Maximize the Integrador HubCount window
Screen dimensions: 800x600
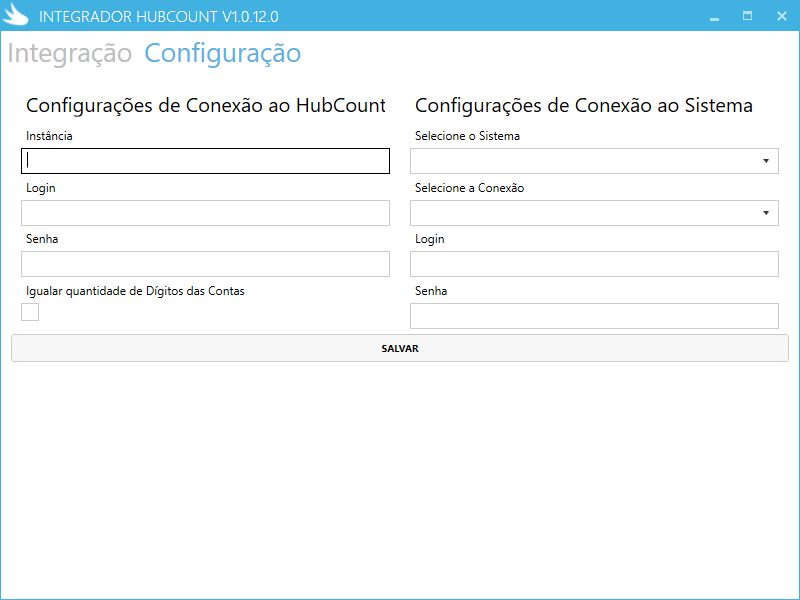747,16
